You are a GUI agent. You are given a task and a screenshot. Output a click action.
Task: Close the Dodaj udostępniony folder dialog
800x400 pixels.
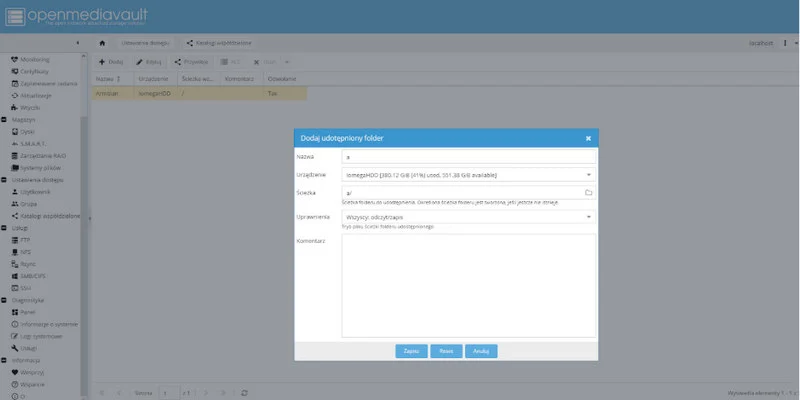(588, 138)
